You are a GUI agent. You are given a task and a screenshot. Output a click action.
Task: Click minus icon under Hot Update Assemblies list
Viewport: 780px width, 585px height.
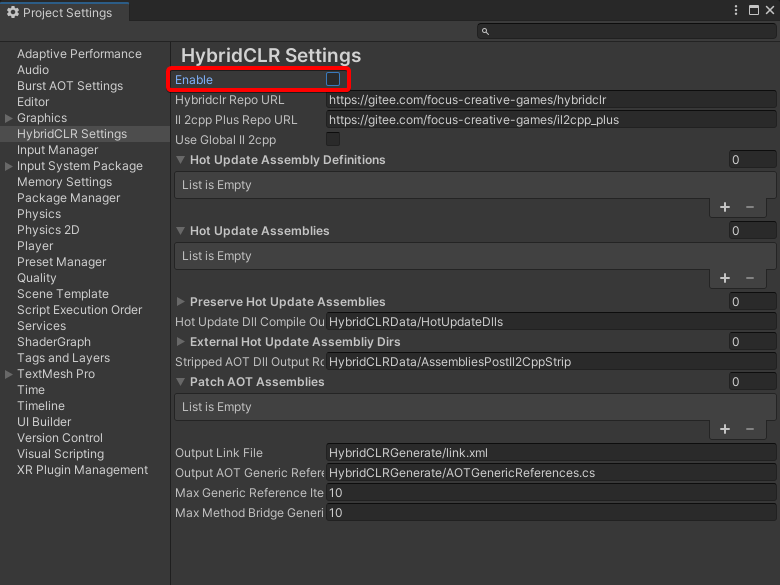coord(750,278)
